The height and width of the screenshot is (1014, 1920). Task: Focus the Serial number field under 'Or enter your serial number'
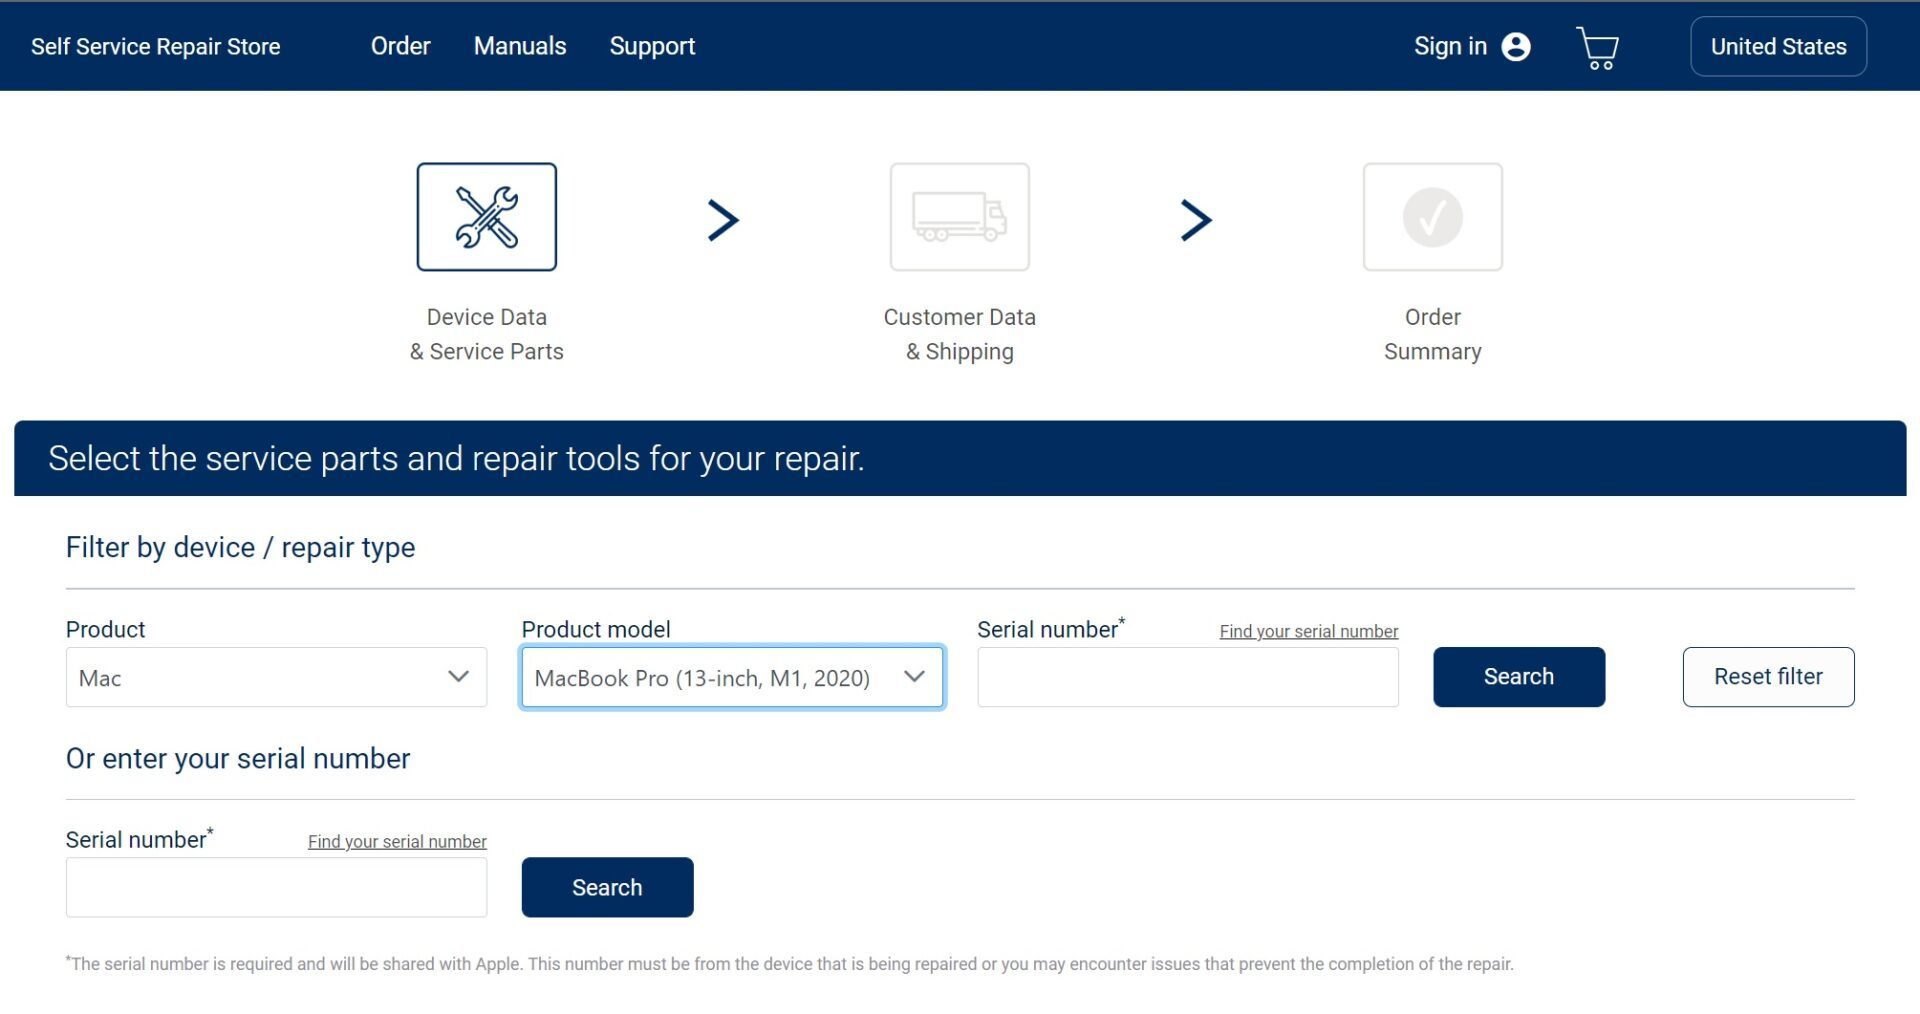[276, 887]
